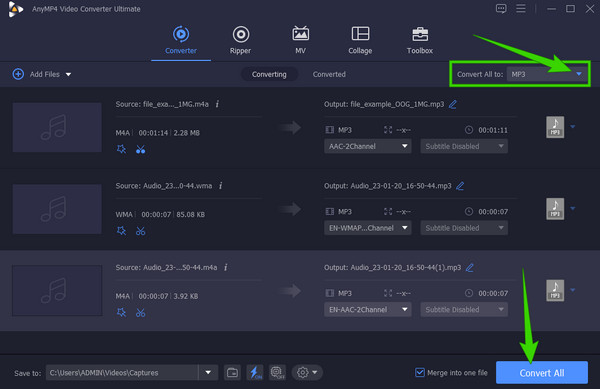
Task: Open the MV tab
Action: point(300,40)
